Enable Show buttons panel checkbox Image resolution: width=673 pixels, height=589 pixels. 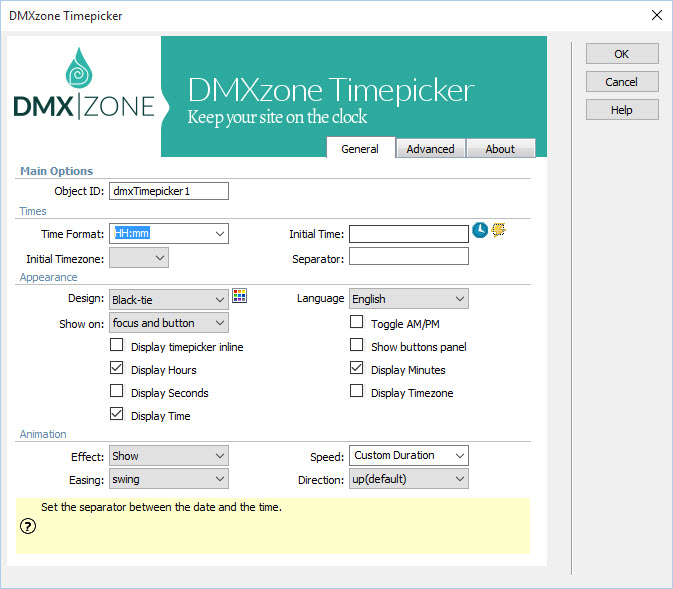(x=357, y=345)
